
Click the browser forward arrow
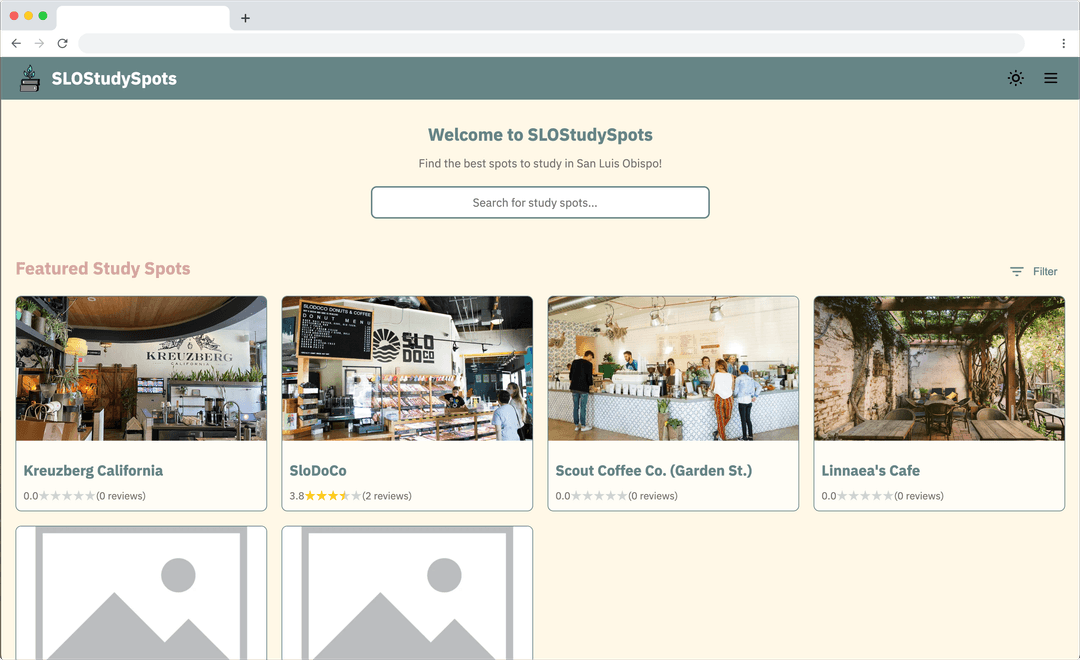(x=39, y=43)
